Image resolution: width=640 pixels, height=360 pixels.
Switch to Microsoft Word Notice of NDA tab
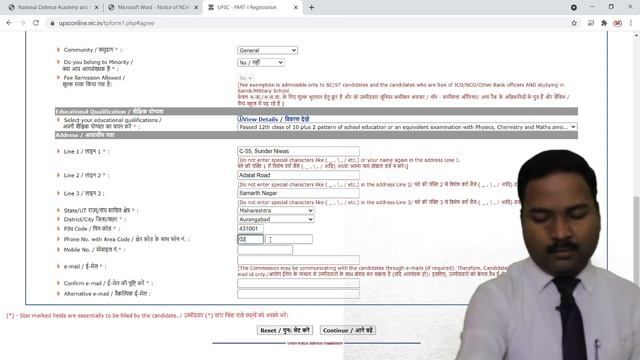pos(153,7)
